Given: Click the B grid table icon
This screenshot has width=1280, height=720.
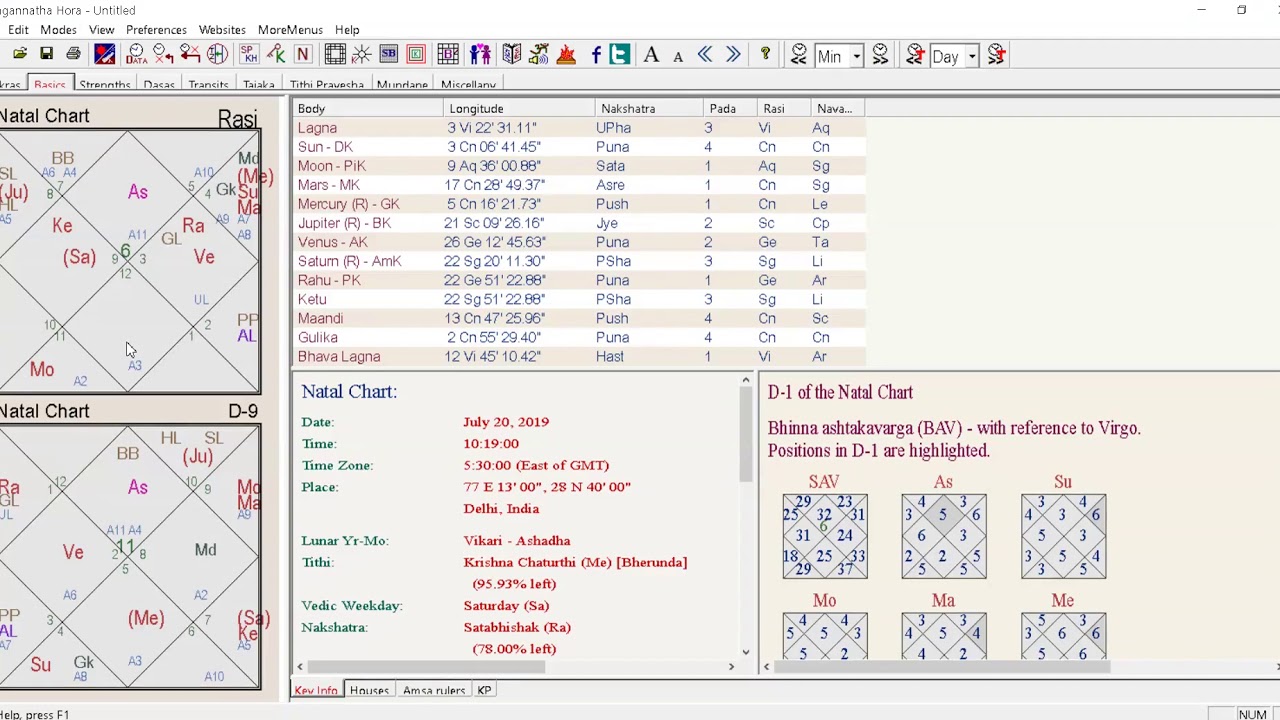Looking at the screenshot, I should point(448,55).
